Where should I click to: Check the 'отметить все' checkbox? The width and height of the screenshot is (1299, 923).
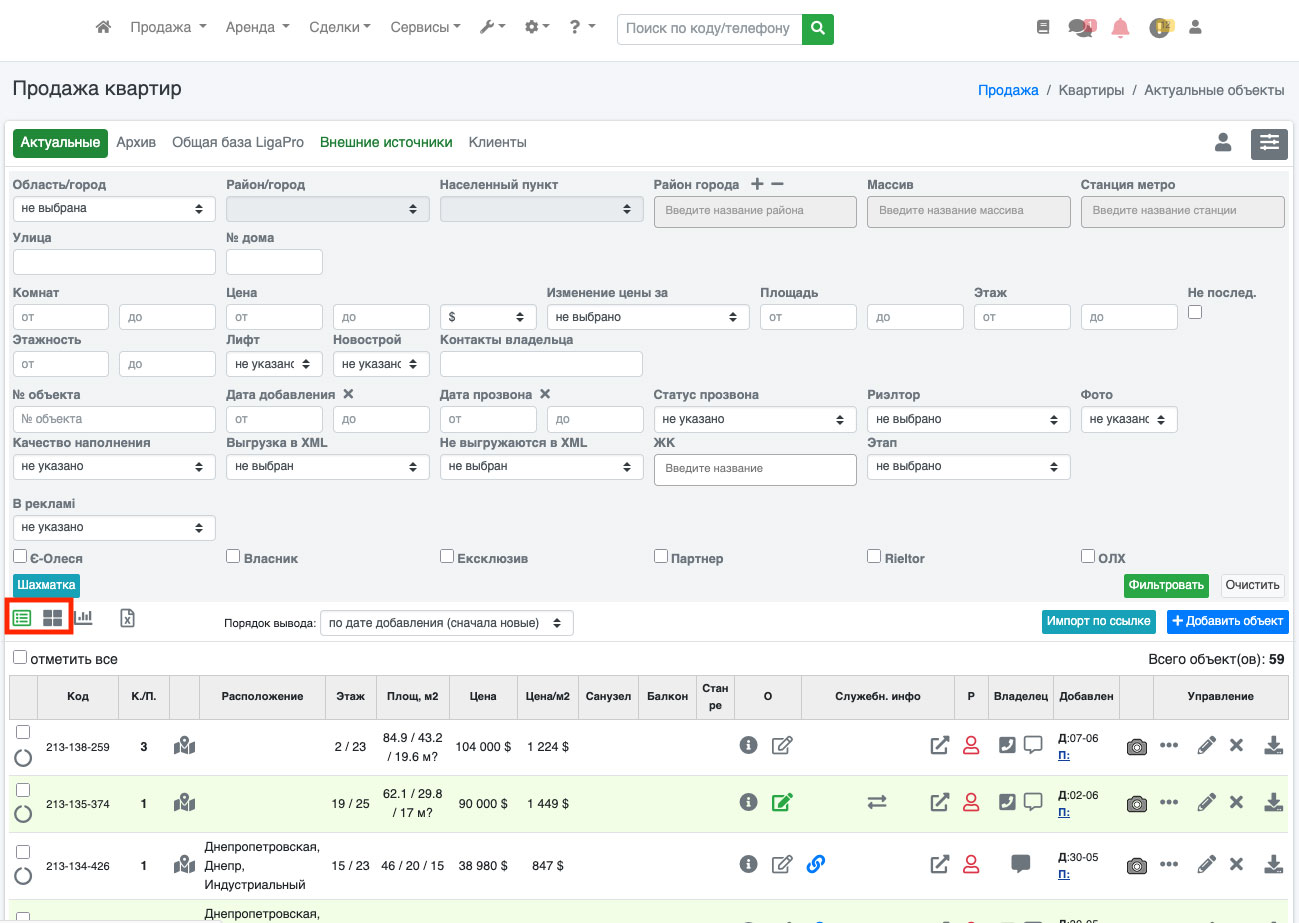pyautogui.click(x=20, y=658)
